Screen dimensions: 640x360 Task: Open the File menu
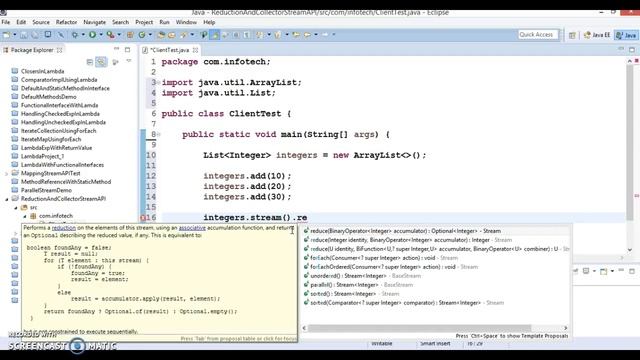(6, 22)
